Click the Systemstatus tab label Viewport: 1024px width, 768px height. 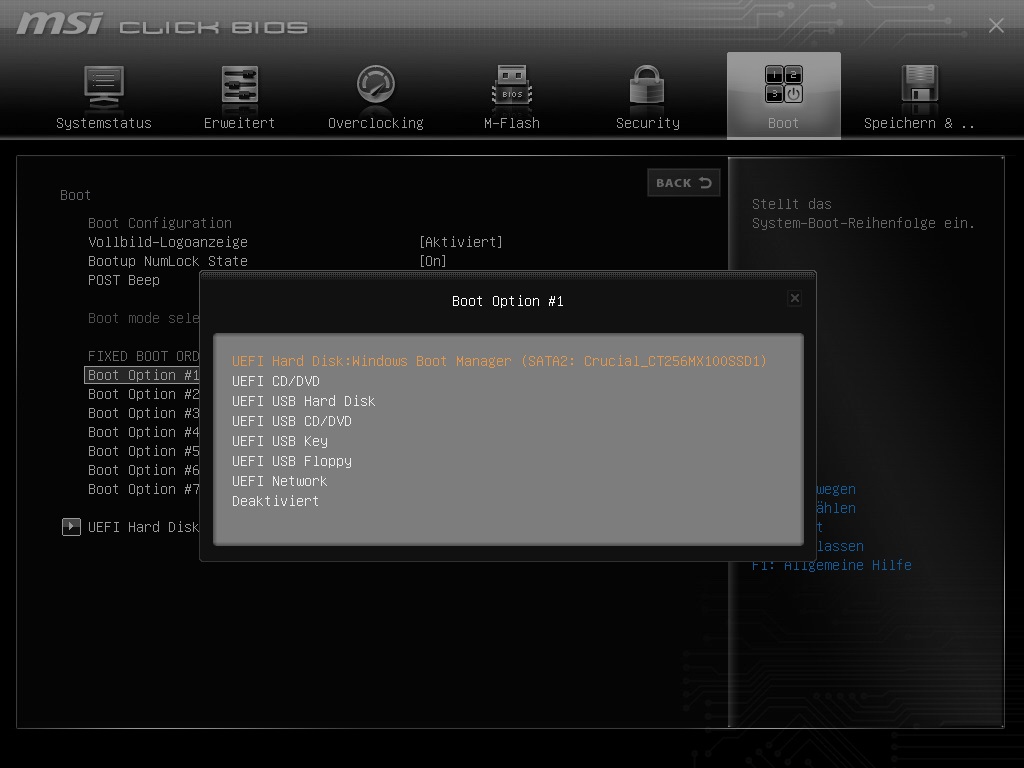104,123
